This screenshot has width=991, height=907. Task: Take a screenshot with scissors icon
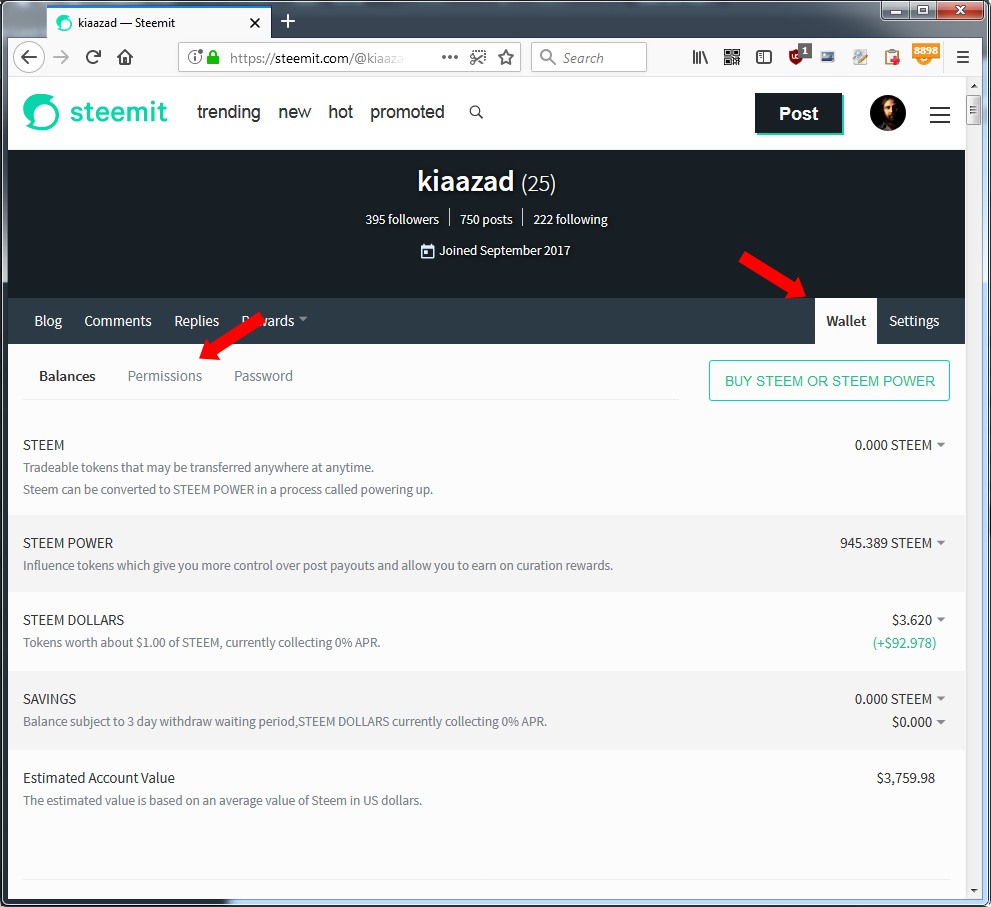point(478,58)
